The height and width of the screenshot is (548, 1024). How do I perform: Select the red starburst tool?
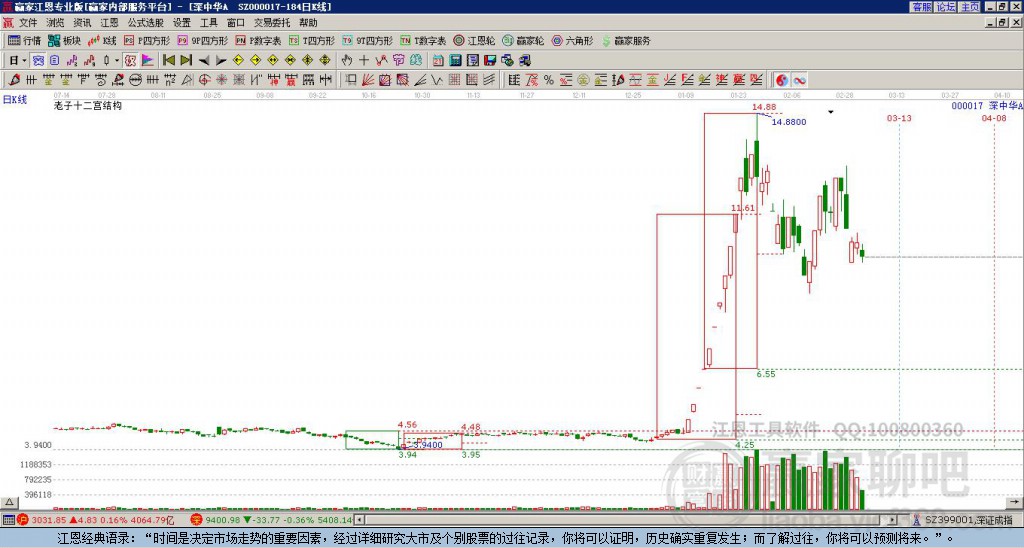221,80
